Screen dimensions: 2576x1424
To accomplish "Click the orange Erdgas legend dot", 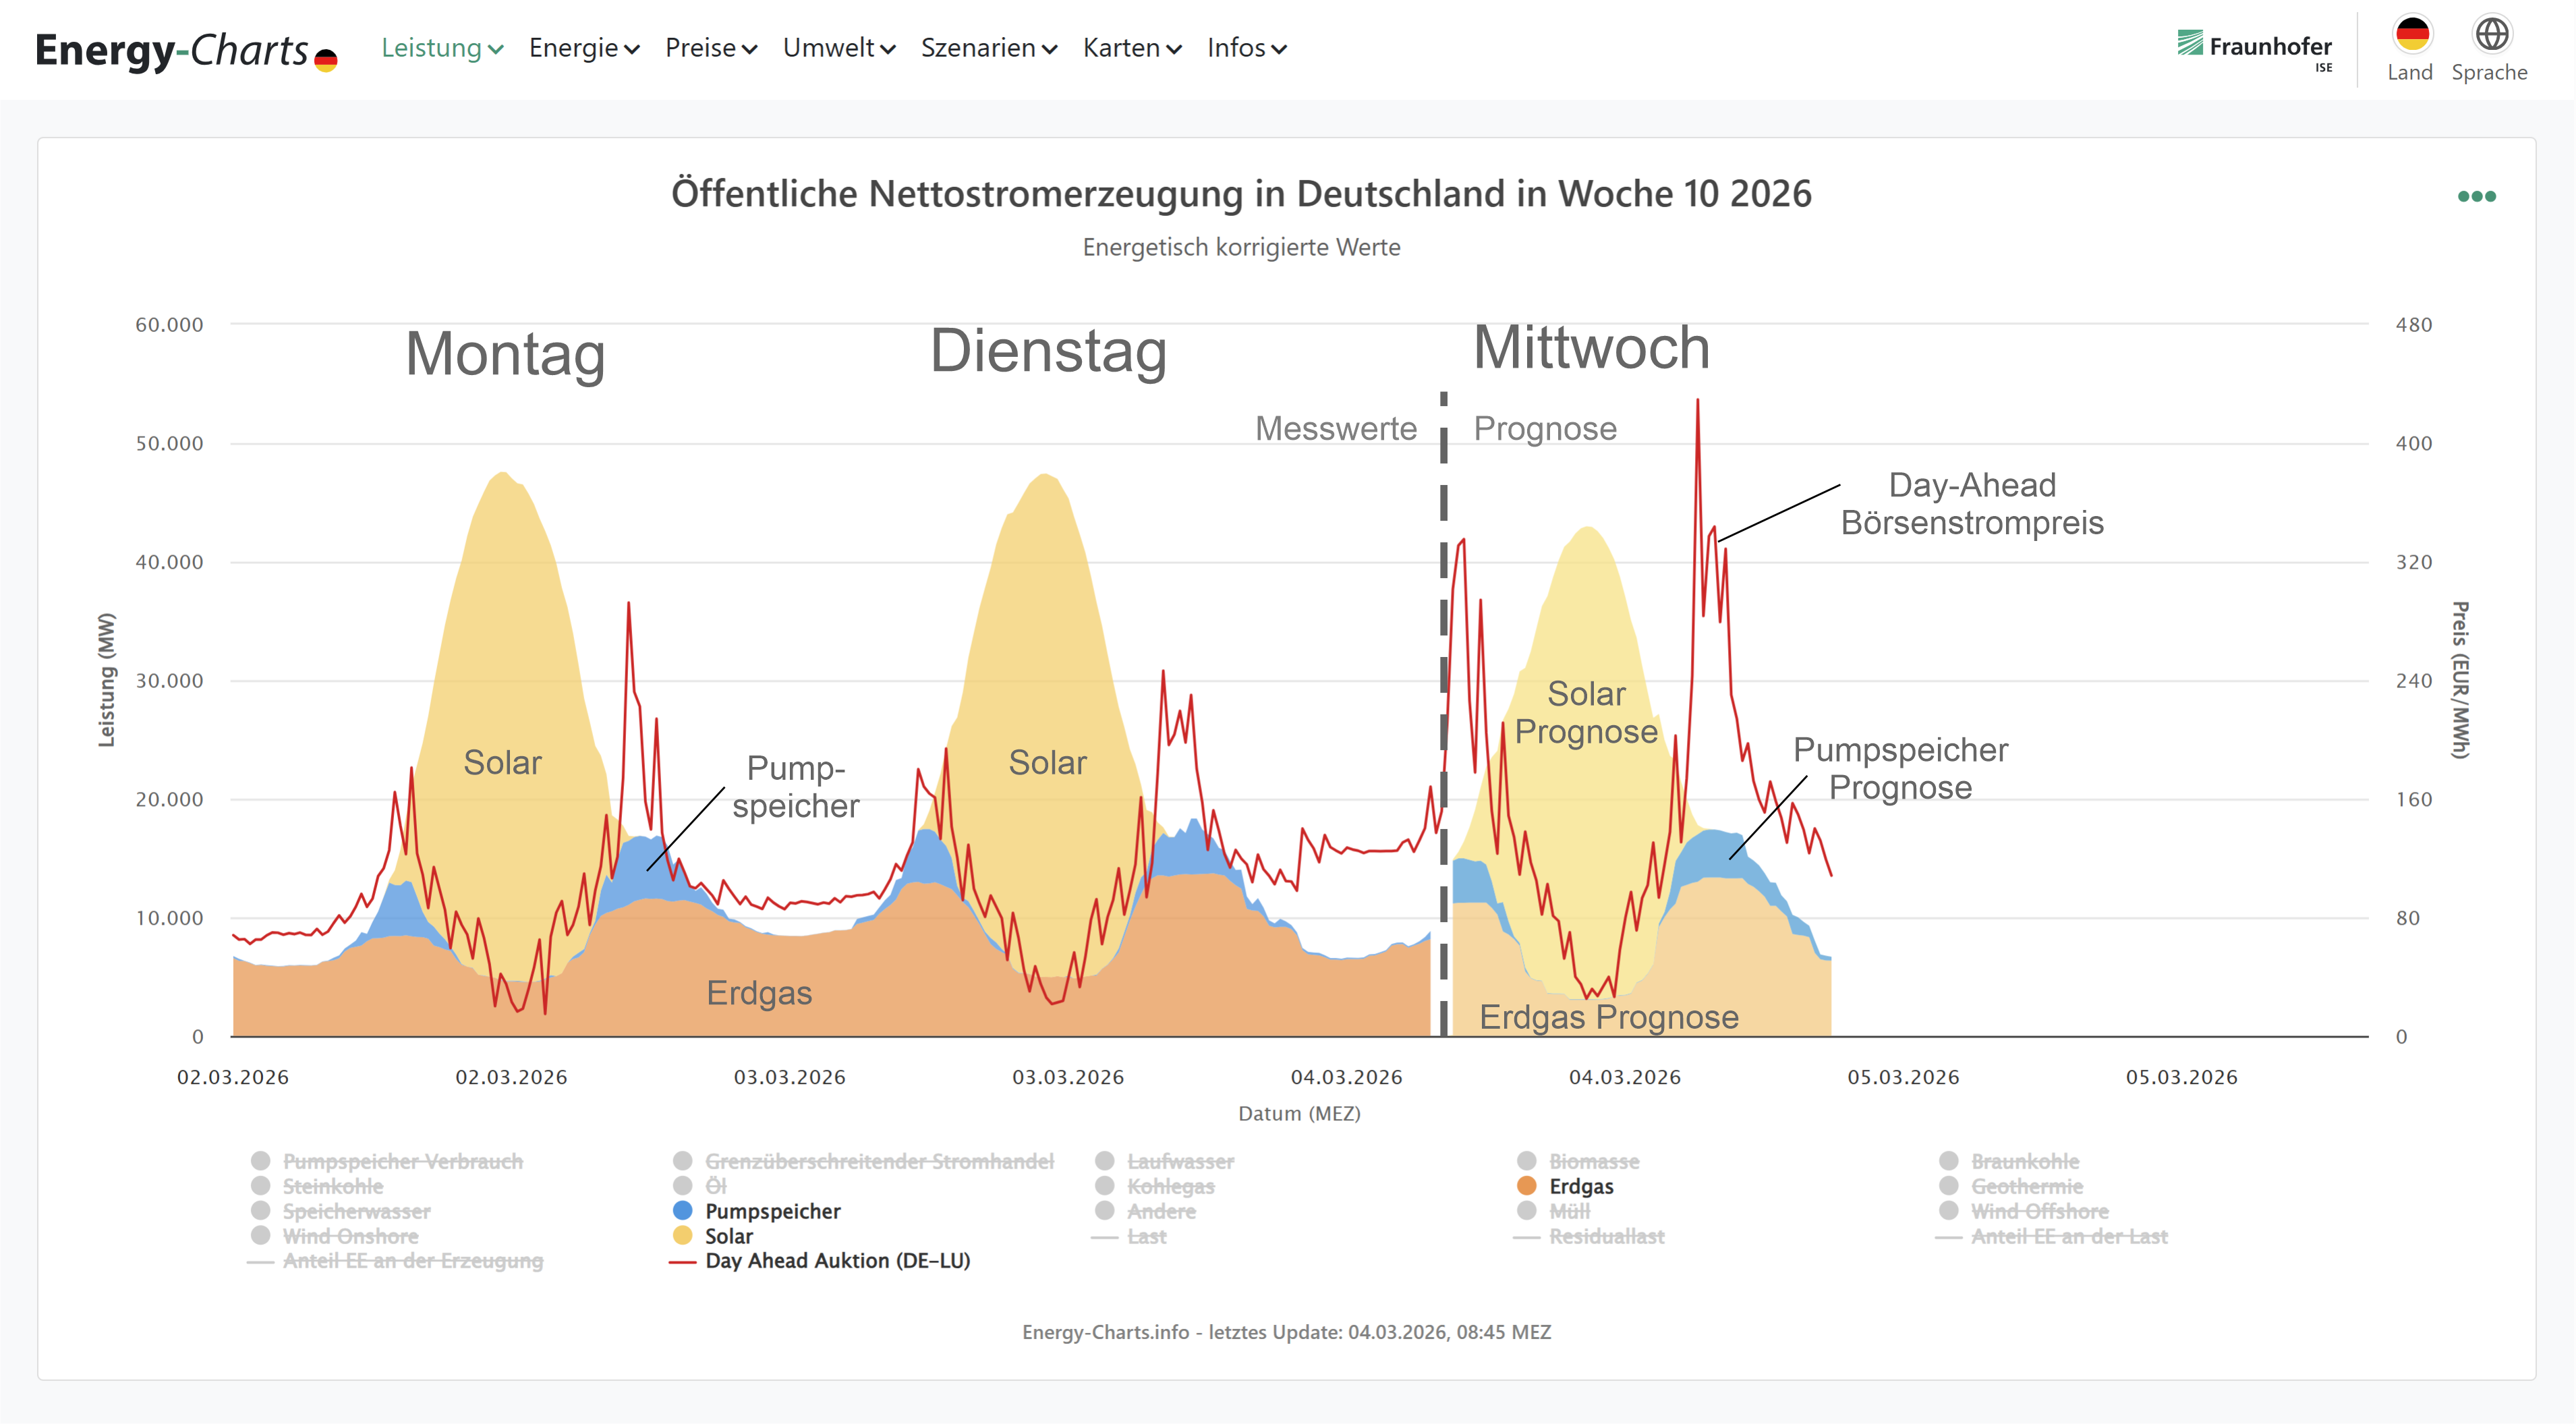I will [1526, 1186].
